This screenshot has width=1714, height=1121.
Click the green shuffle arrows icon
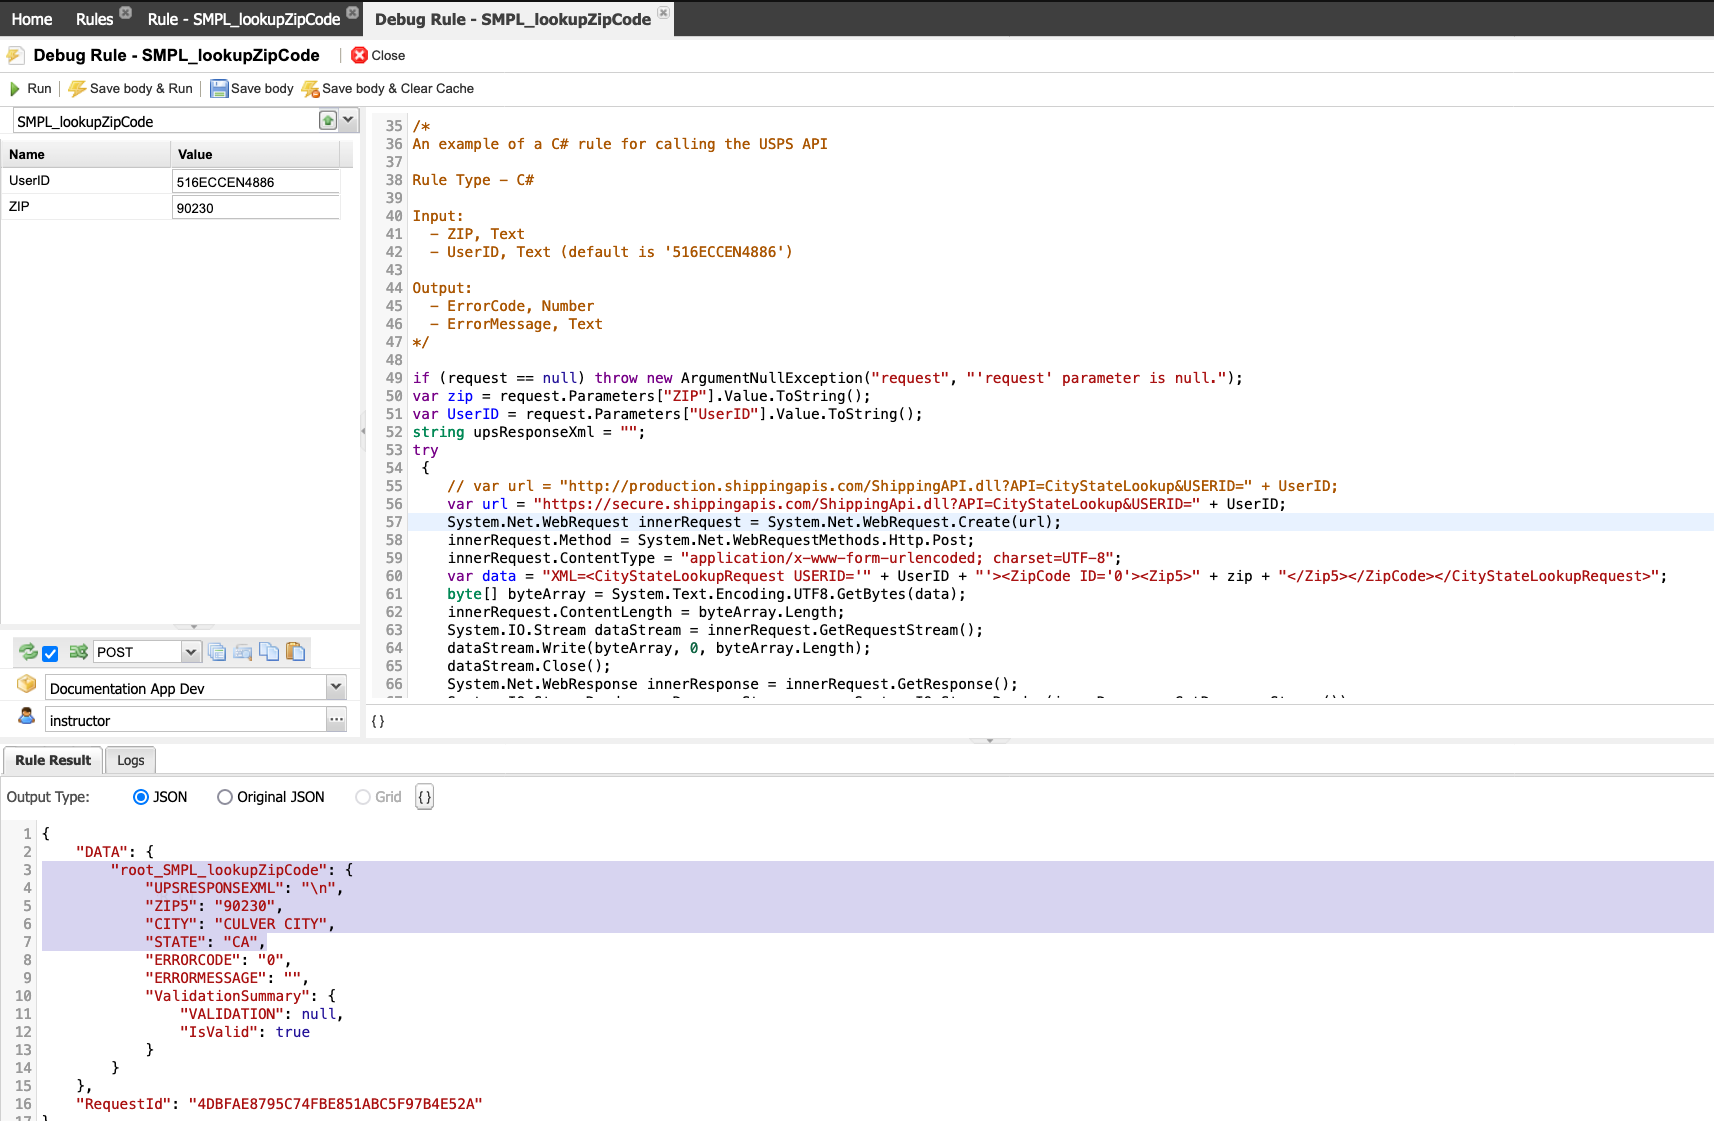78,652
